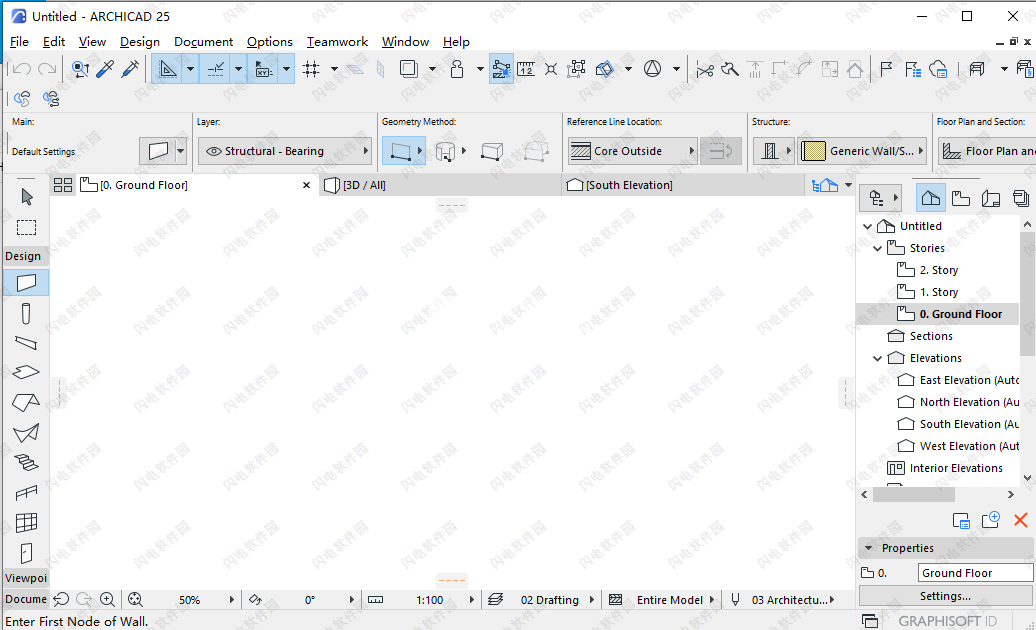Select the Curtain Wall tool

(x=26, y=522)
